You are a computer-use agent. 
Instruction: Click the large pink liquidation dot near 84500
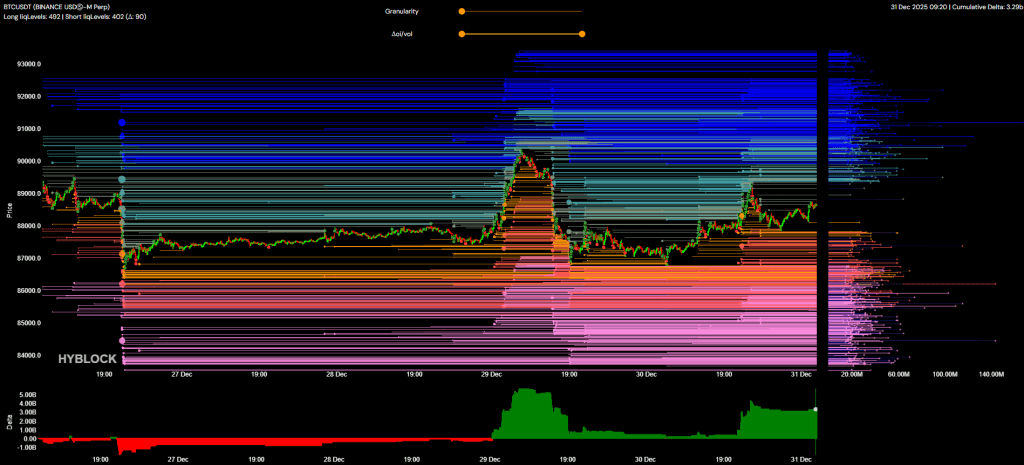tap(122, 342)
